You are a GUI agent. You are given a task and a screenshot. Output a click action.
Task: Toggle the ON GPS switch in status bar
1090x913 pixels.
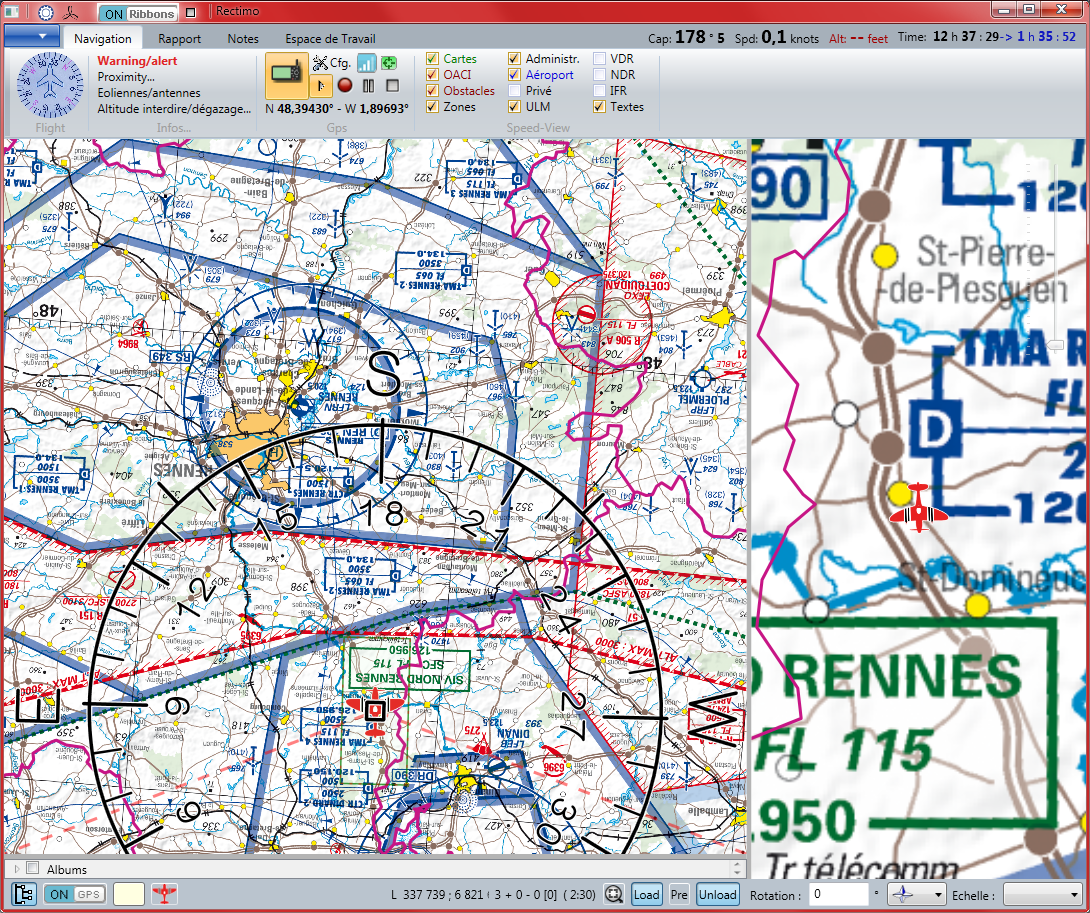coord(75,894)
